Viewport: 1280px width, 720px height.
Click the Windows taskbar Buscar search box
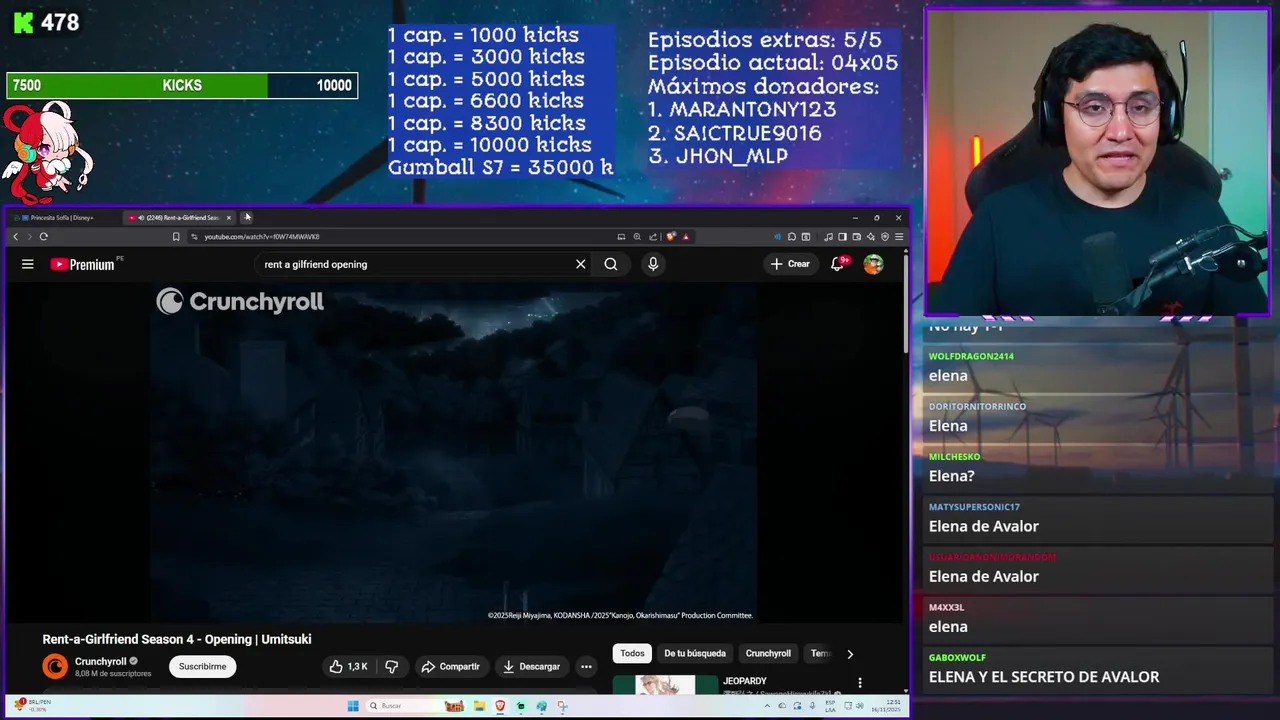(x=416, y=705)
